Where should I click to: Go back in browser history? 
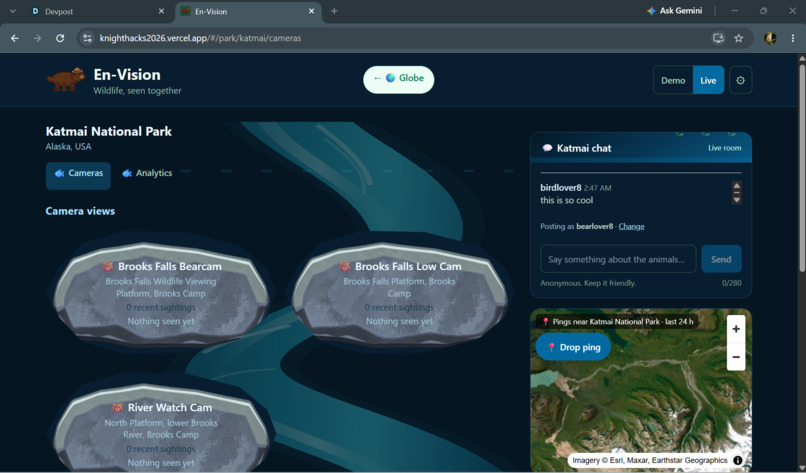click(x=14, y=38)
